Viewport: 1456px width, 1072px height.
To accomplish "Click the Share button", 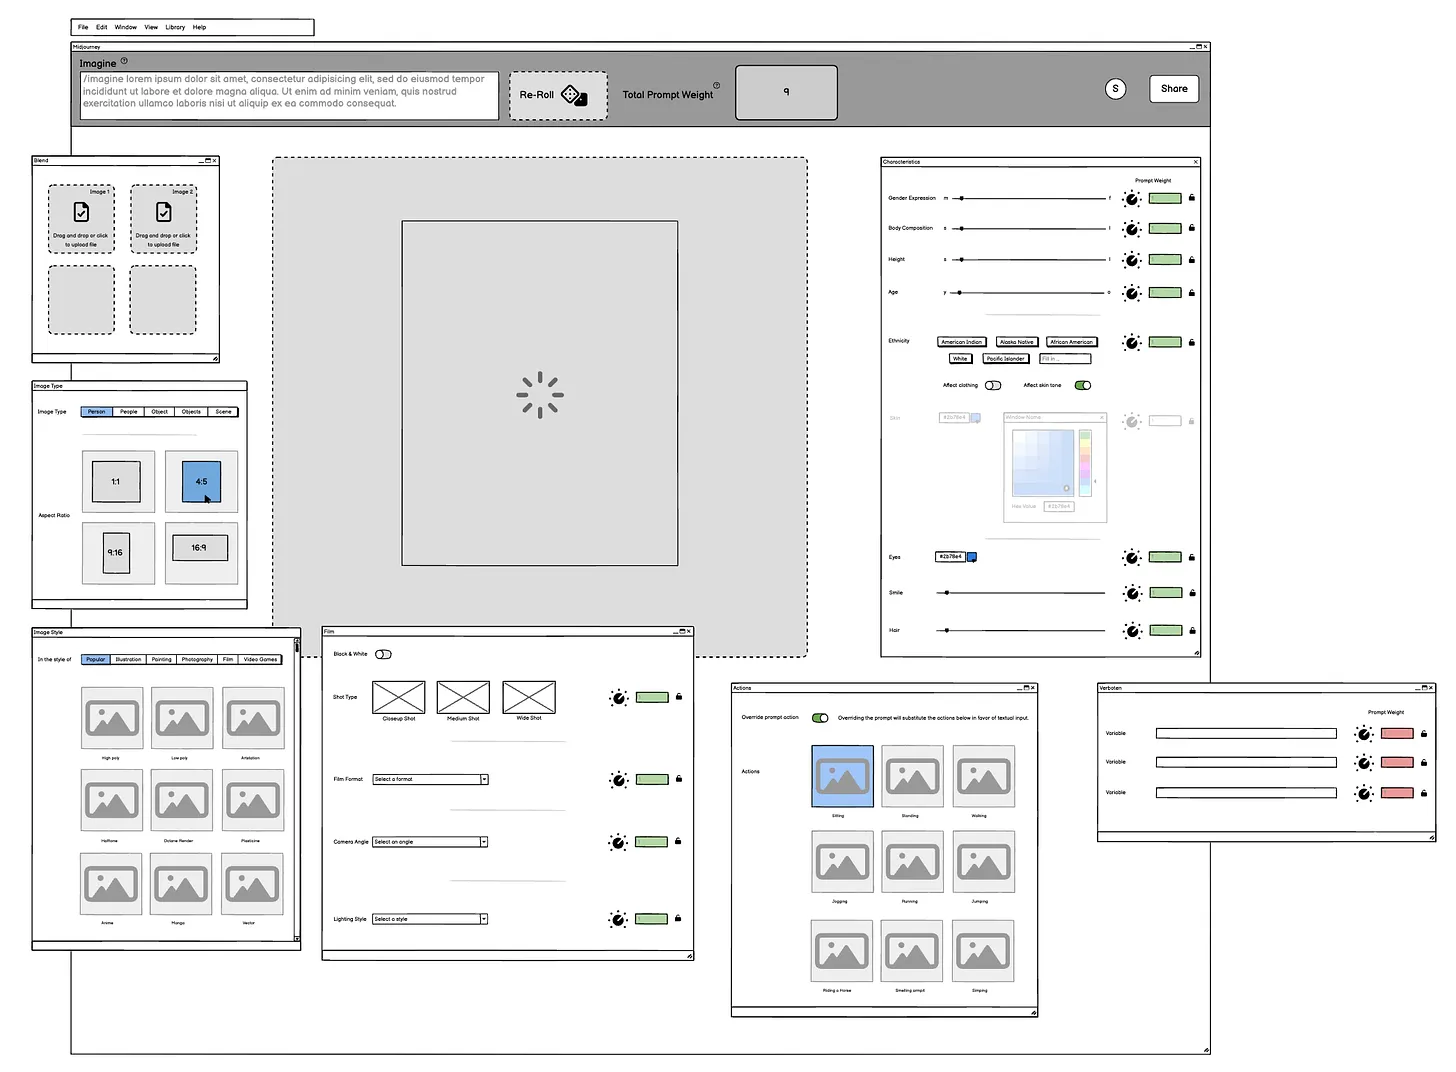I will click(x=1174, y=89).
